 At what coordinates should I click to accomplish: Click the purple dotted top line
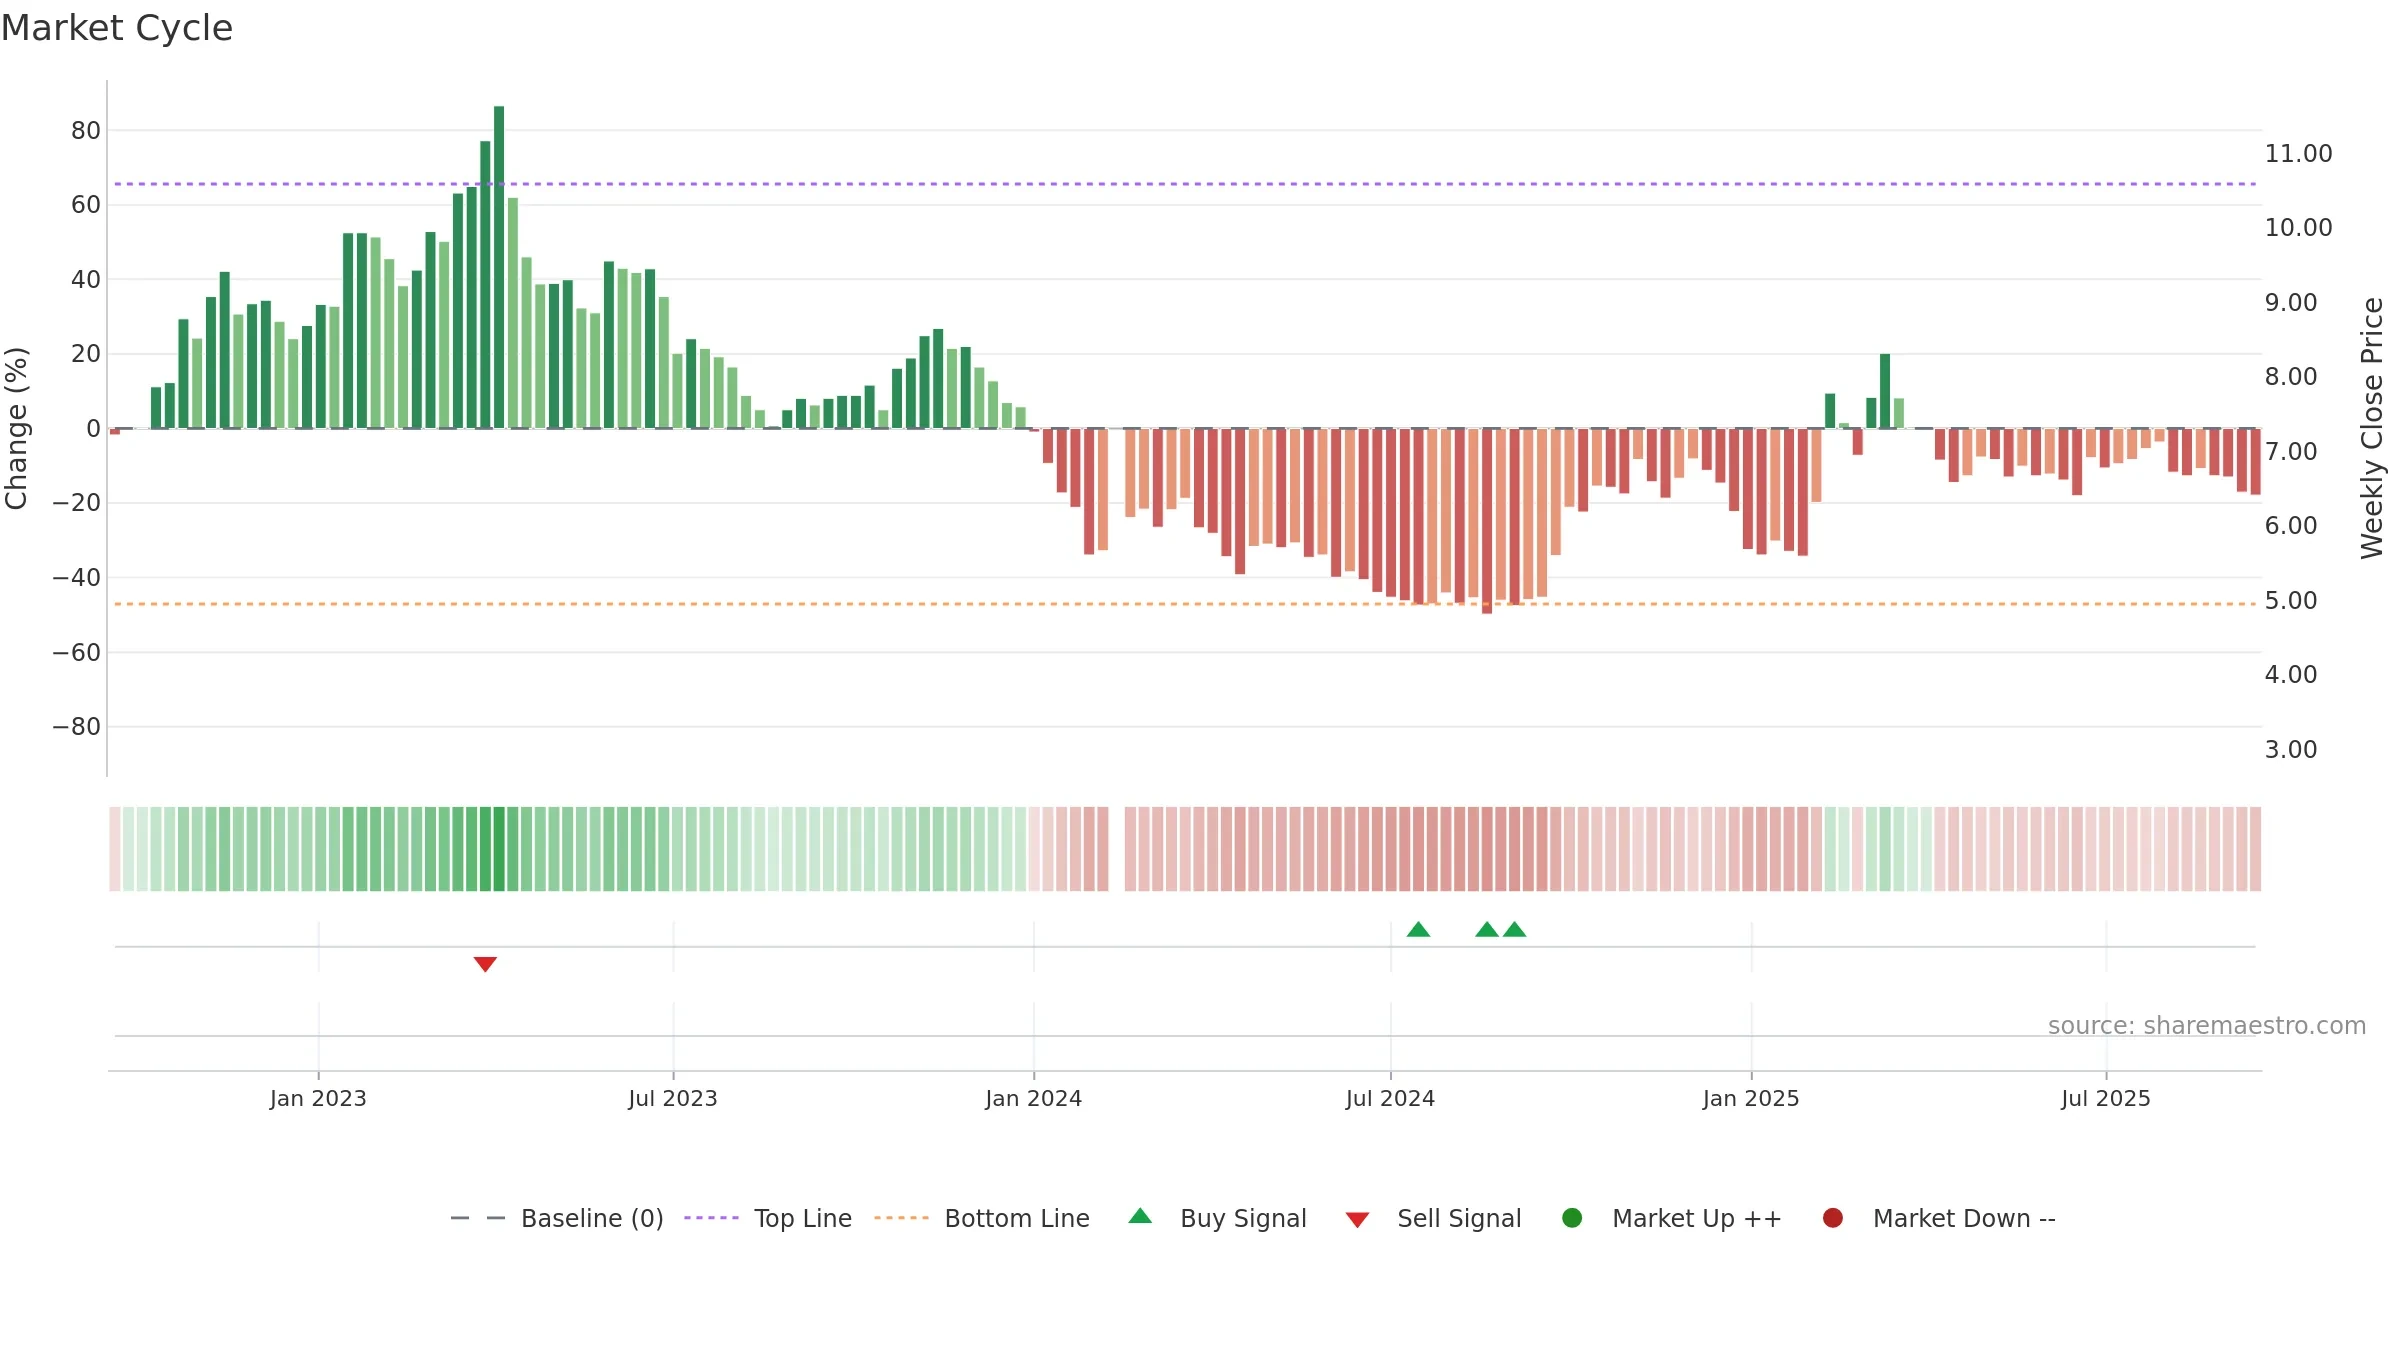[x=1185, y=184]
